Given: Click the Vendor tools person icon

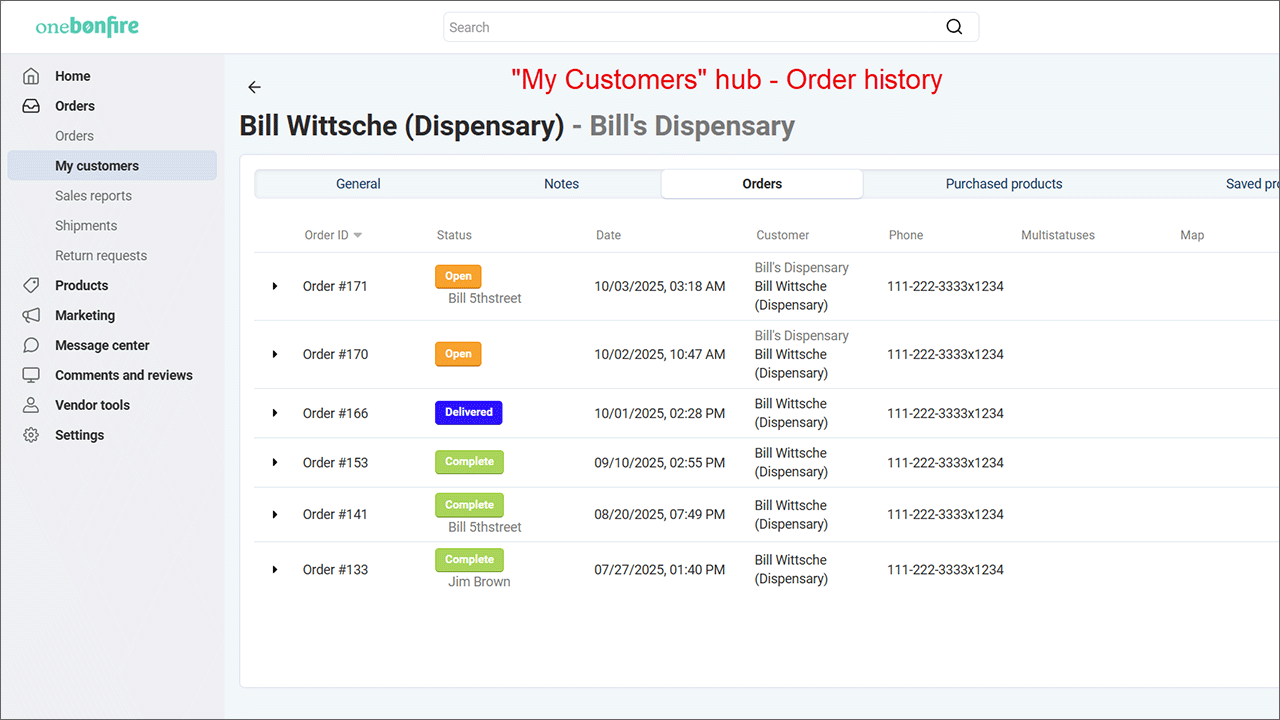Looking at the screenshot, I should pos(31,405).
